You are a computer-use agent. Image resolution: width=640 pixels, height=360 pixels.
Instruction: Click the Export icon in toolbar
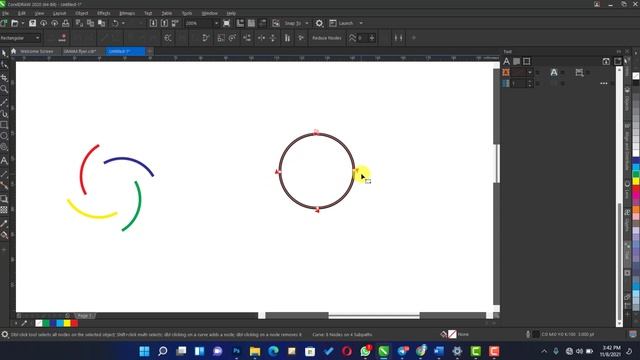[164, 23]
